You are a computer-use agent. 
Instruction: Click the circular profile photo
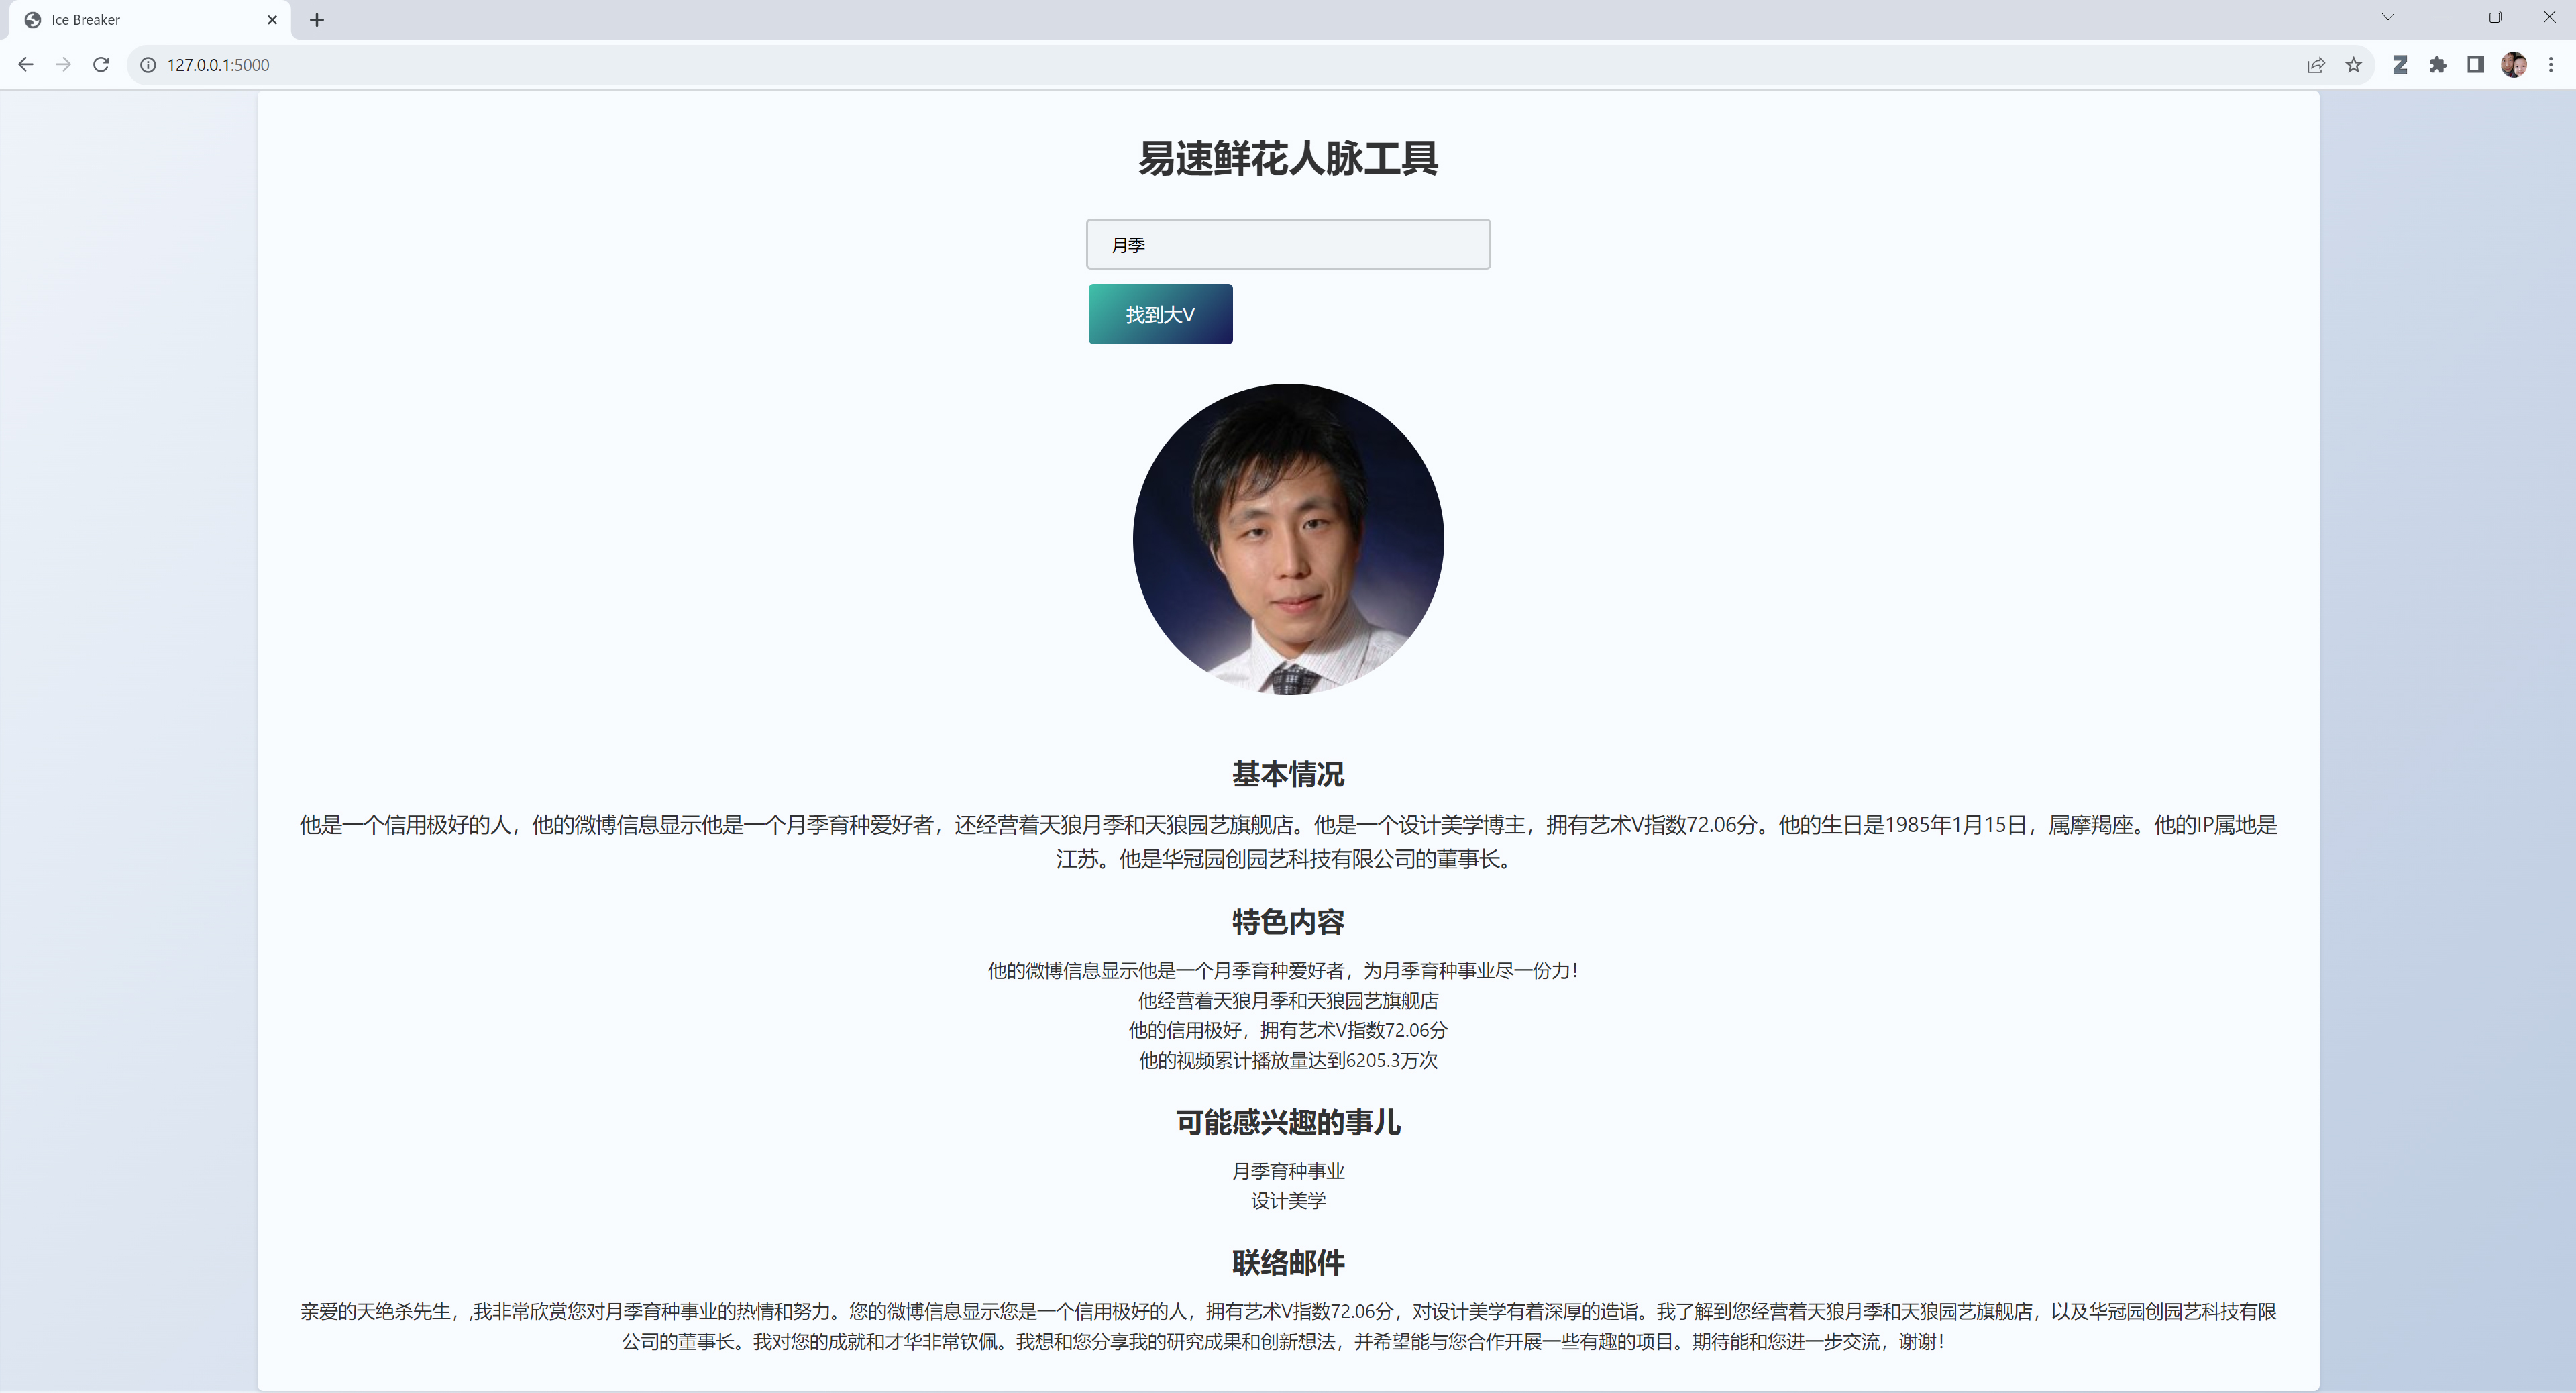click(x=1288, y=540)
